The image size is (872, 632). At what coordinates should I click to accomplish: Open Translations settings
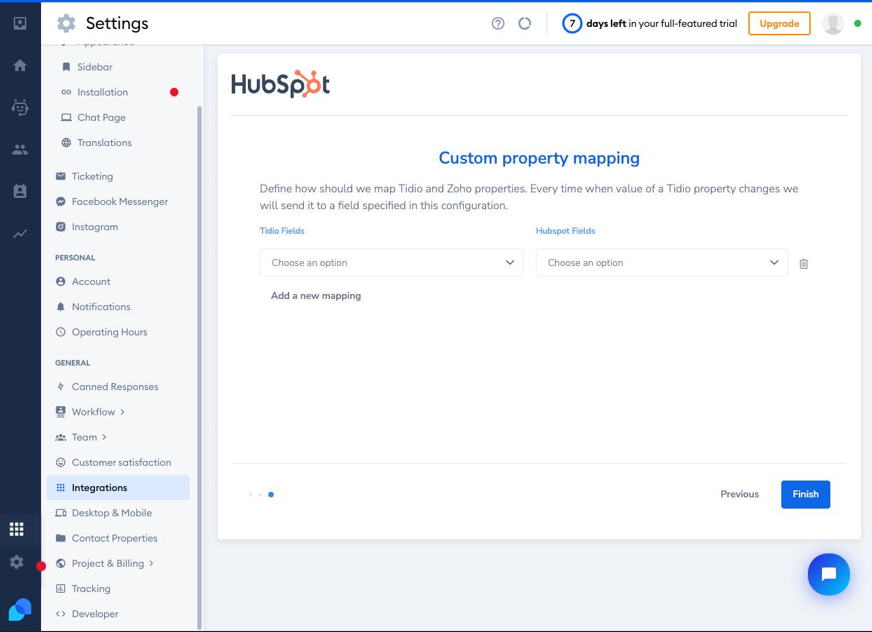pyautogui.click(x=105, y=143)
